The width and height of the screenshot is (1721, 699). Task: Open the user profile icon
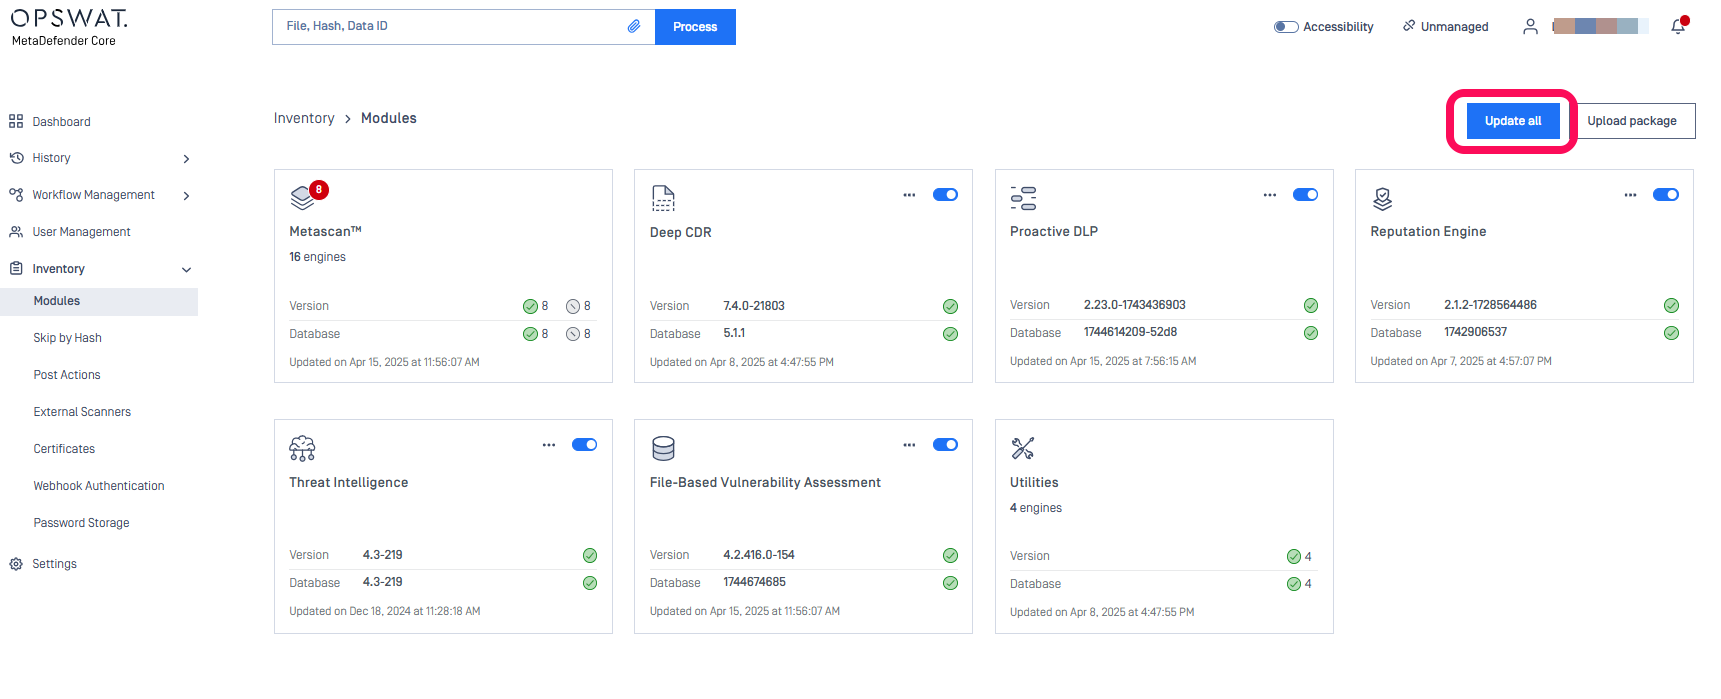(1530, 27)
